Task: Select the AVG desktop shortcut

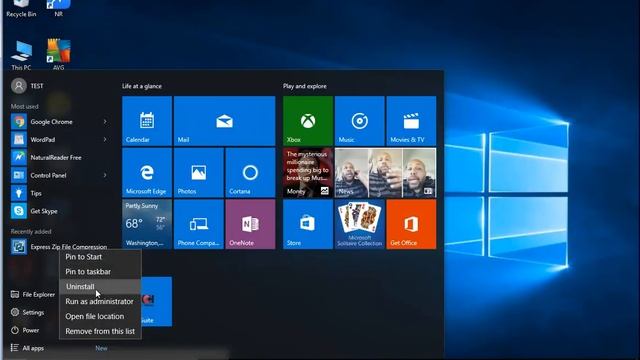Action: [58, 54]
